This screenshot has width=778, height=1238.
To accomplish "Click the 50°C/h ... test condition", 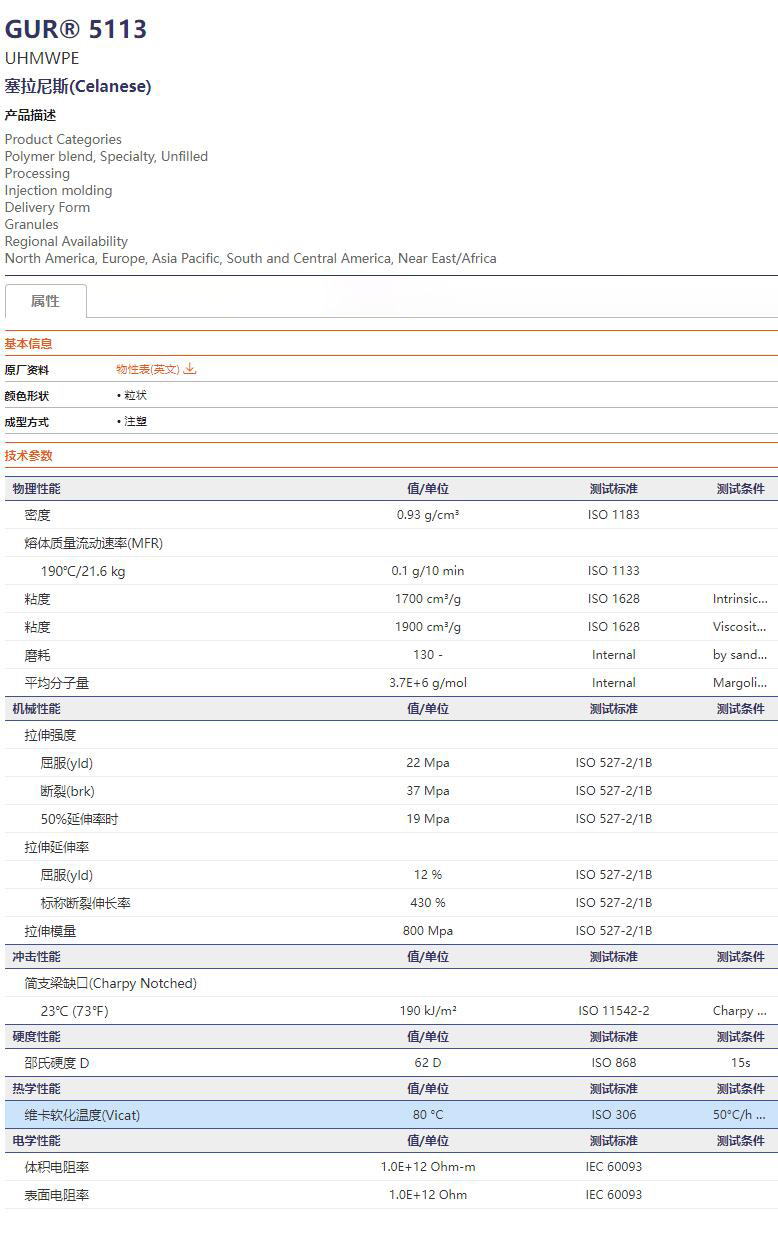I will [740, 1115].
